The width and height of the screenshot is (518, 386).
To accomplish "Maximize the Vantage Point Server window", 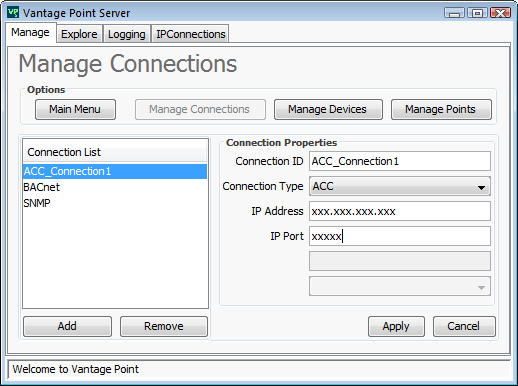I will tap(477, 13).
